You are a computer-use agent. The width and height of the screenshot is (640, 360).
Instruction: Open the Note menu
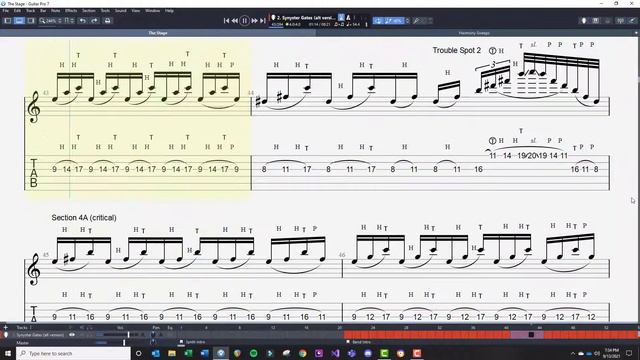pos(56,11)
